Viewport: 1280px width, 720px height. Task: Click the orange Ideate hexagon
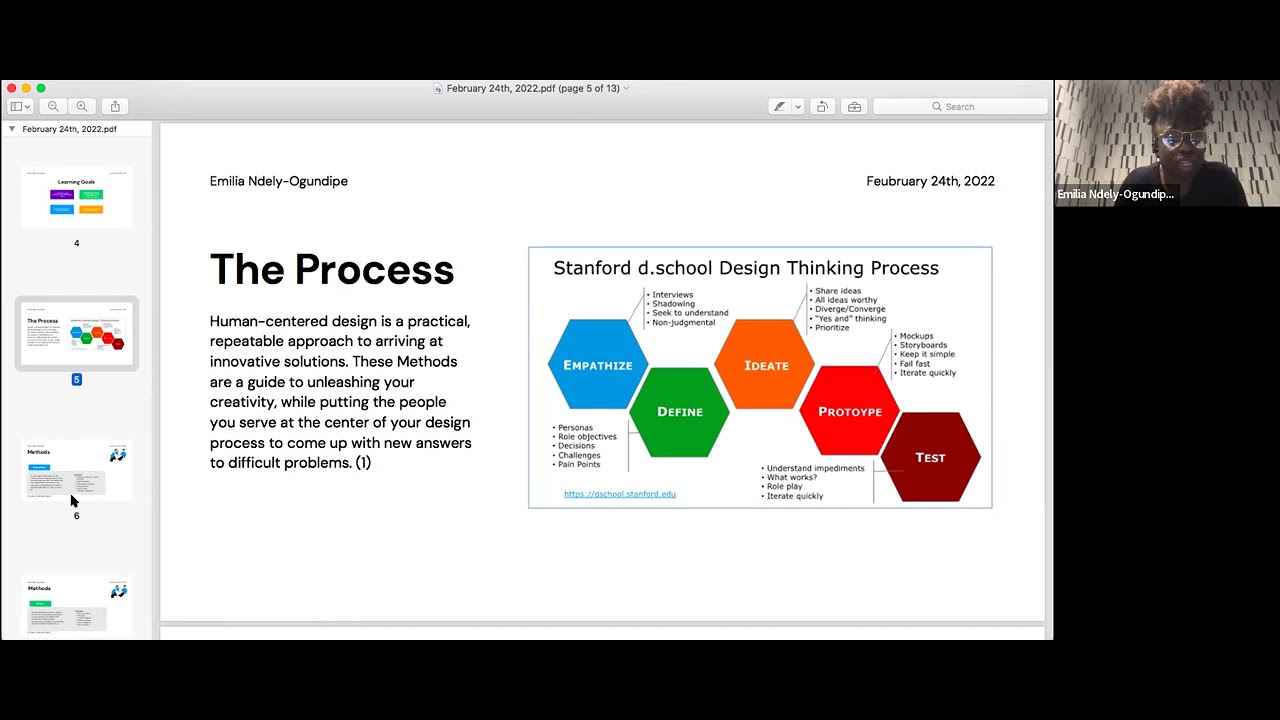[x=766, y=364]
